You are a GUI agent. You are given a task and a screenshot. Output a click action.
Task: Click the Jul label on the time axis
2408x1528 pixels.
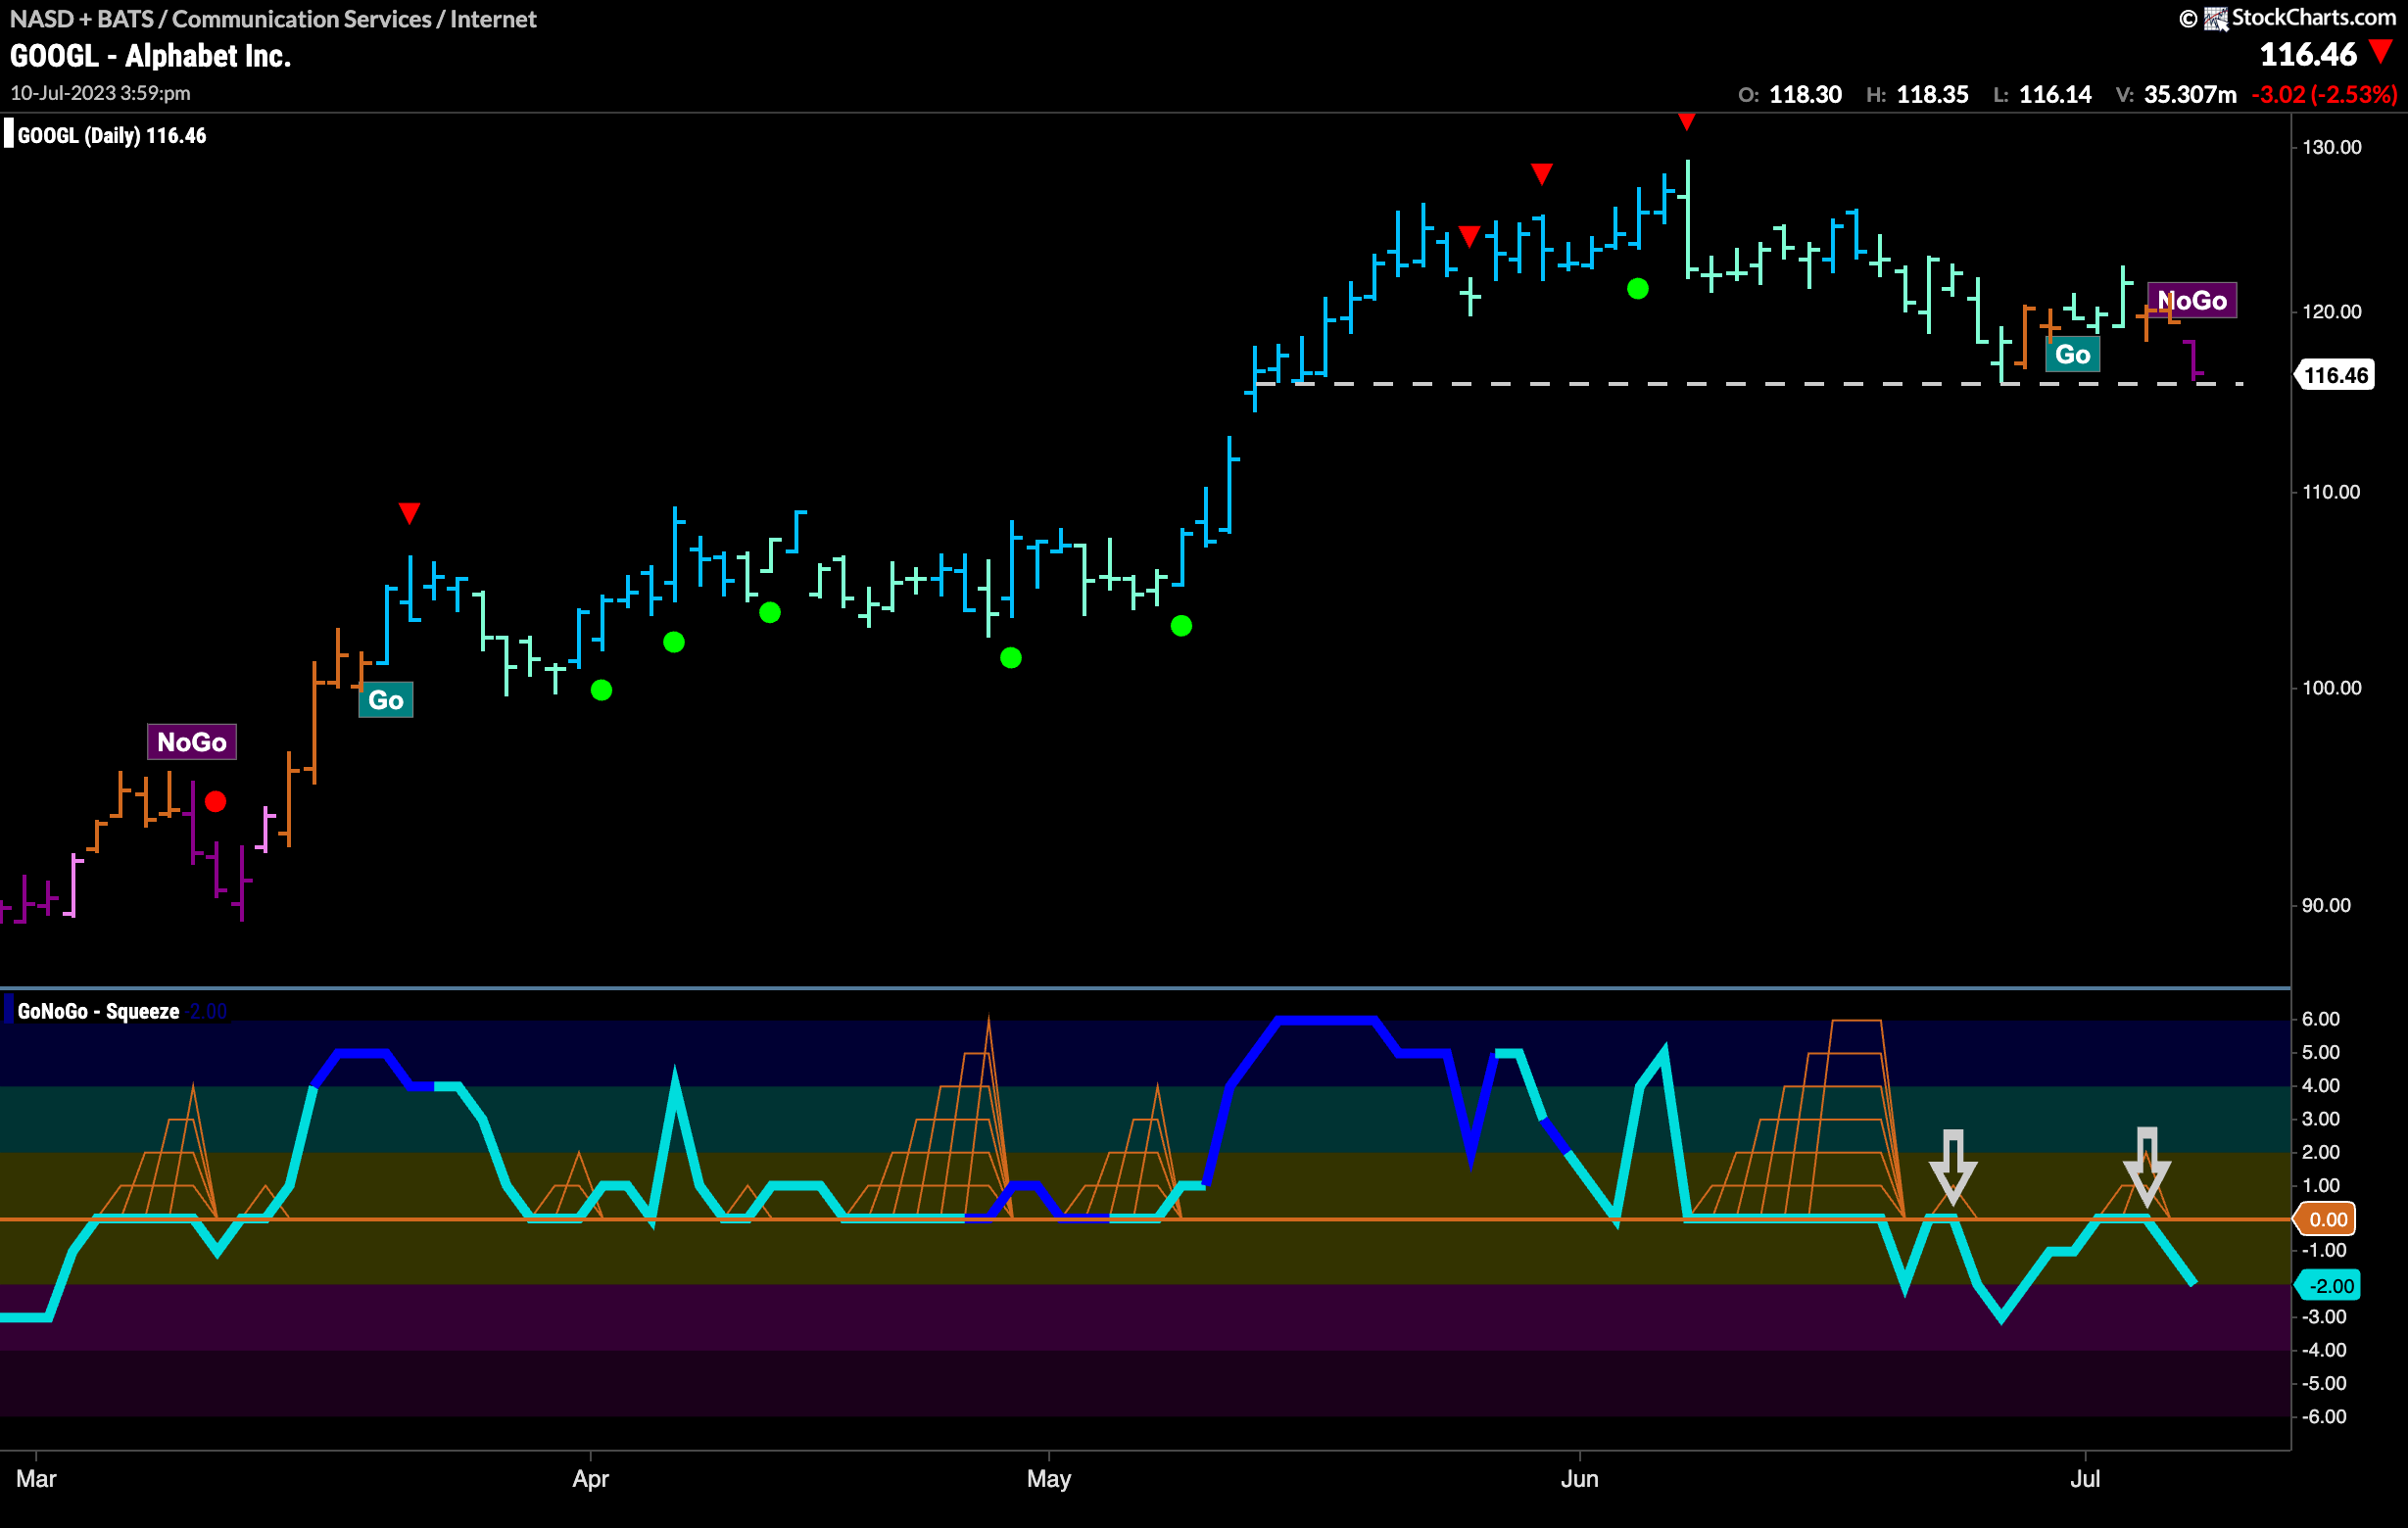pos(2085,1479)
